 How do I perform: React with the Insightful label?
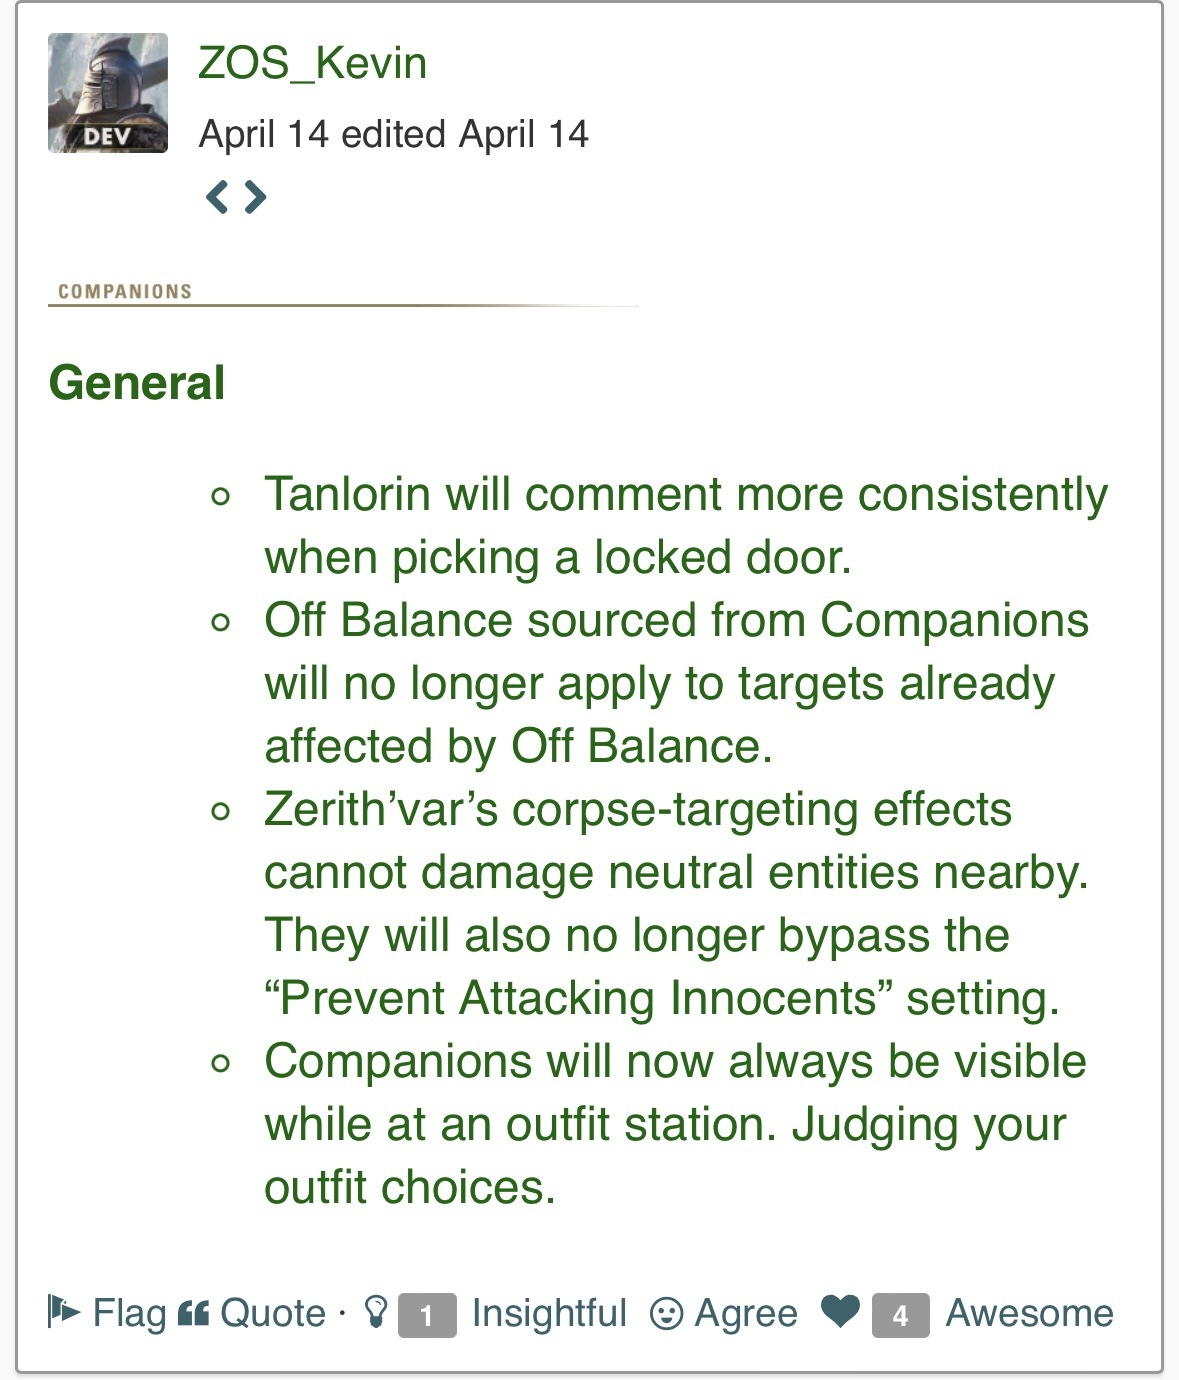tap(549, 1313)
